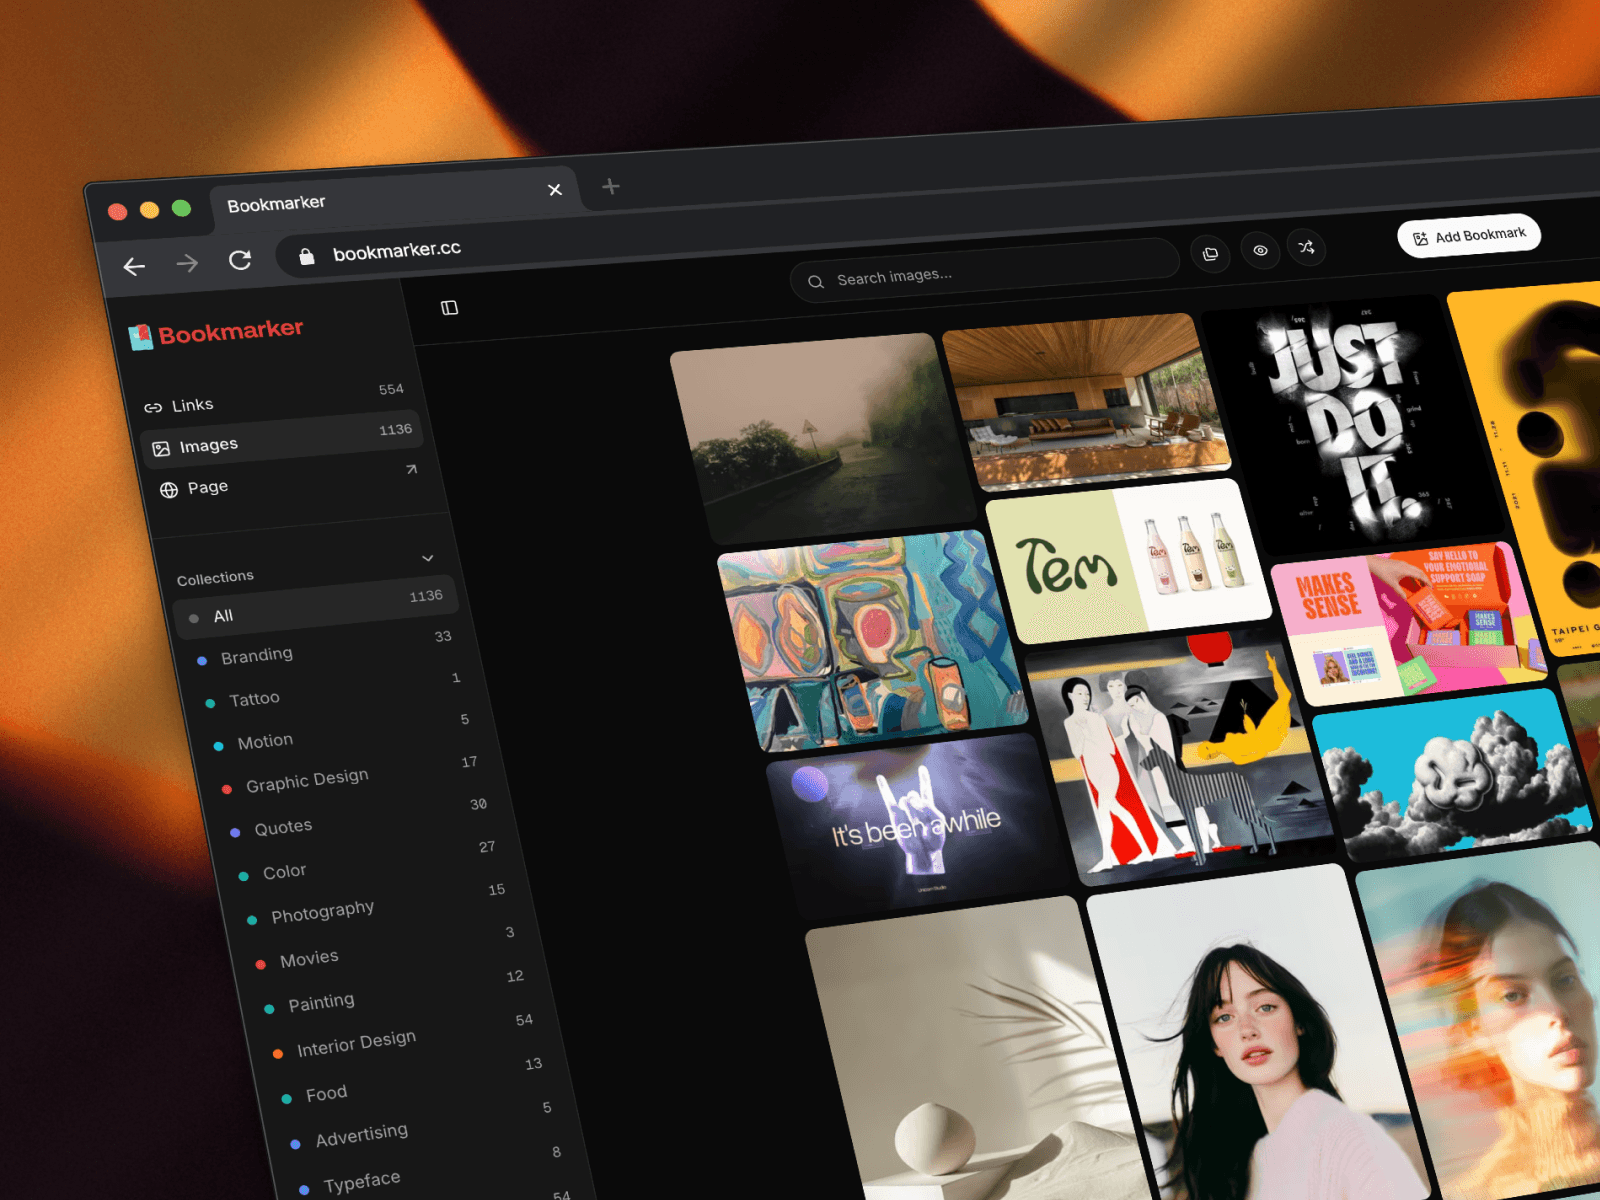Toggle the sidebar panel icon

coord(450,308)
